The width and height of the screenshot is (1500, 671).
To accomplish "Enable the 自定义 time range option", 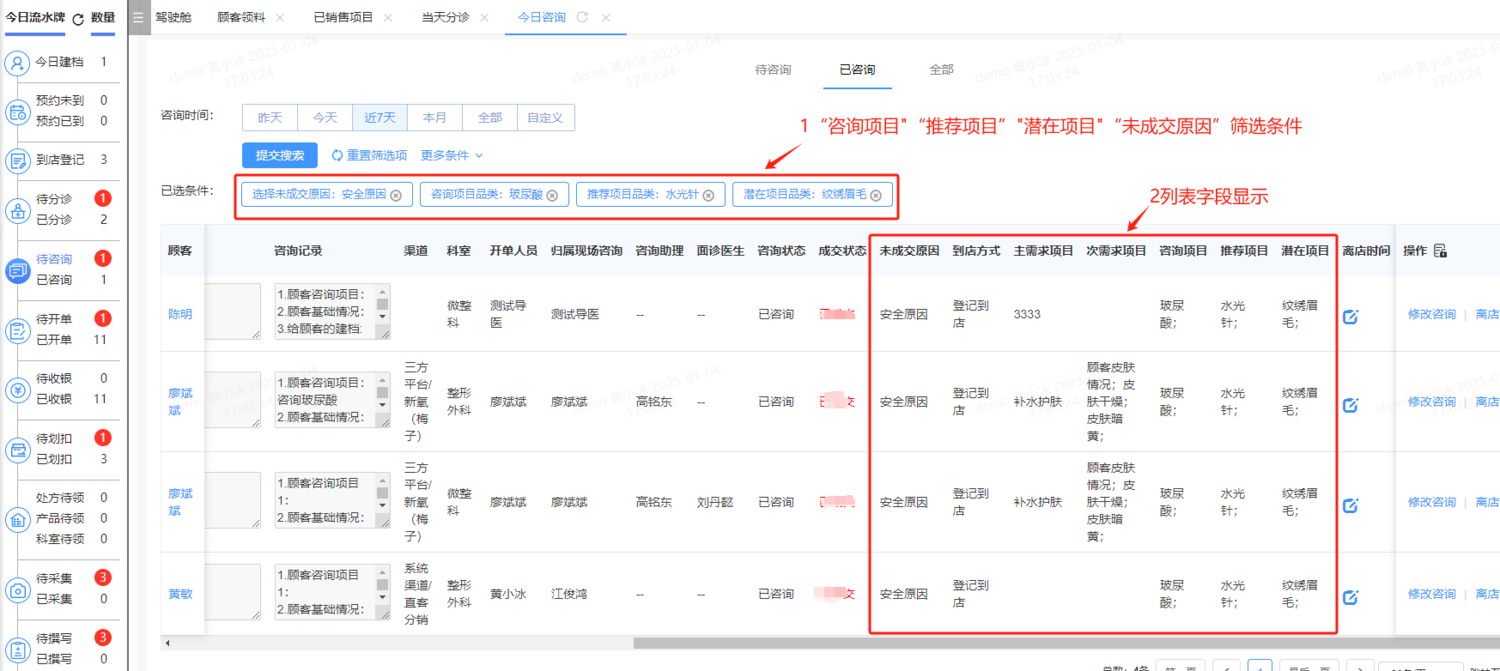I will 544,117.
